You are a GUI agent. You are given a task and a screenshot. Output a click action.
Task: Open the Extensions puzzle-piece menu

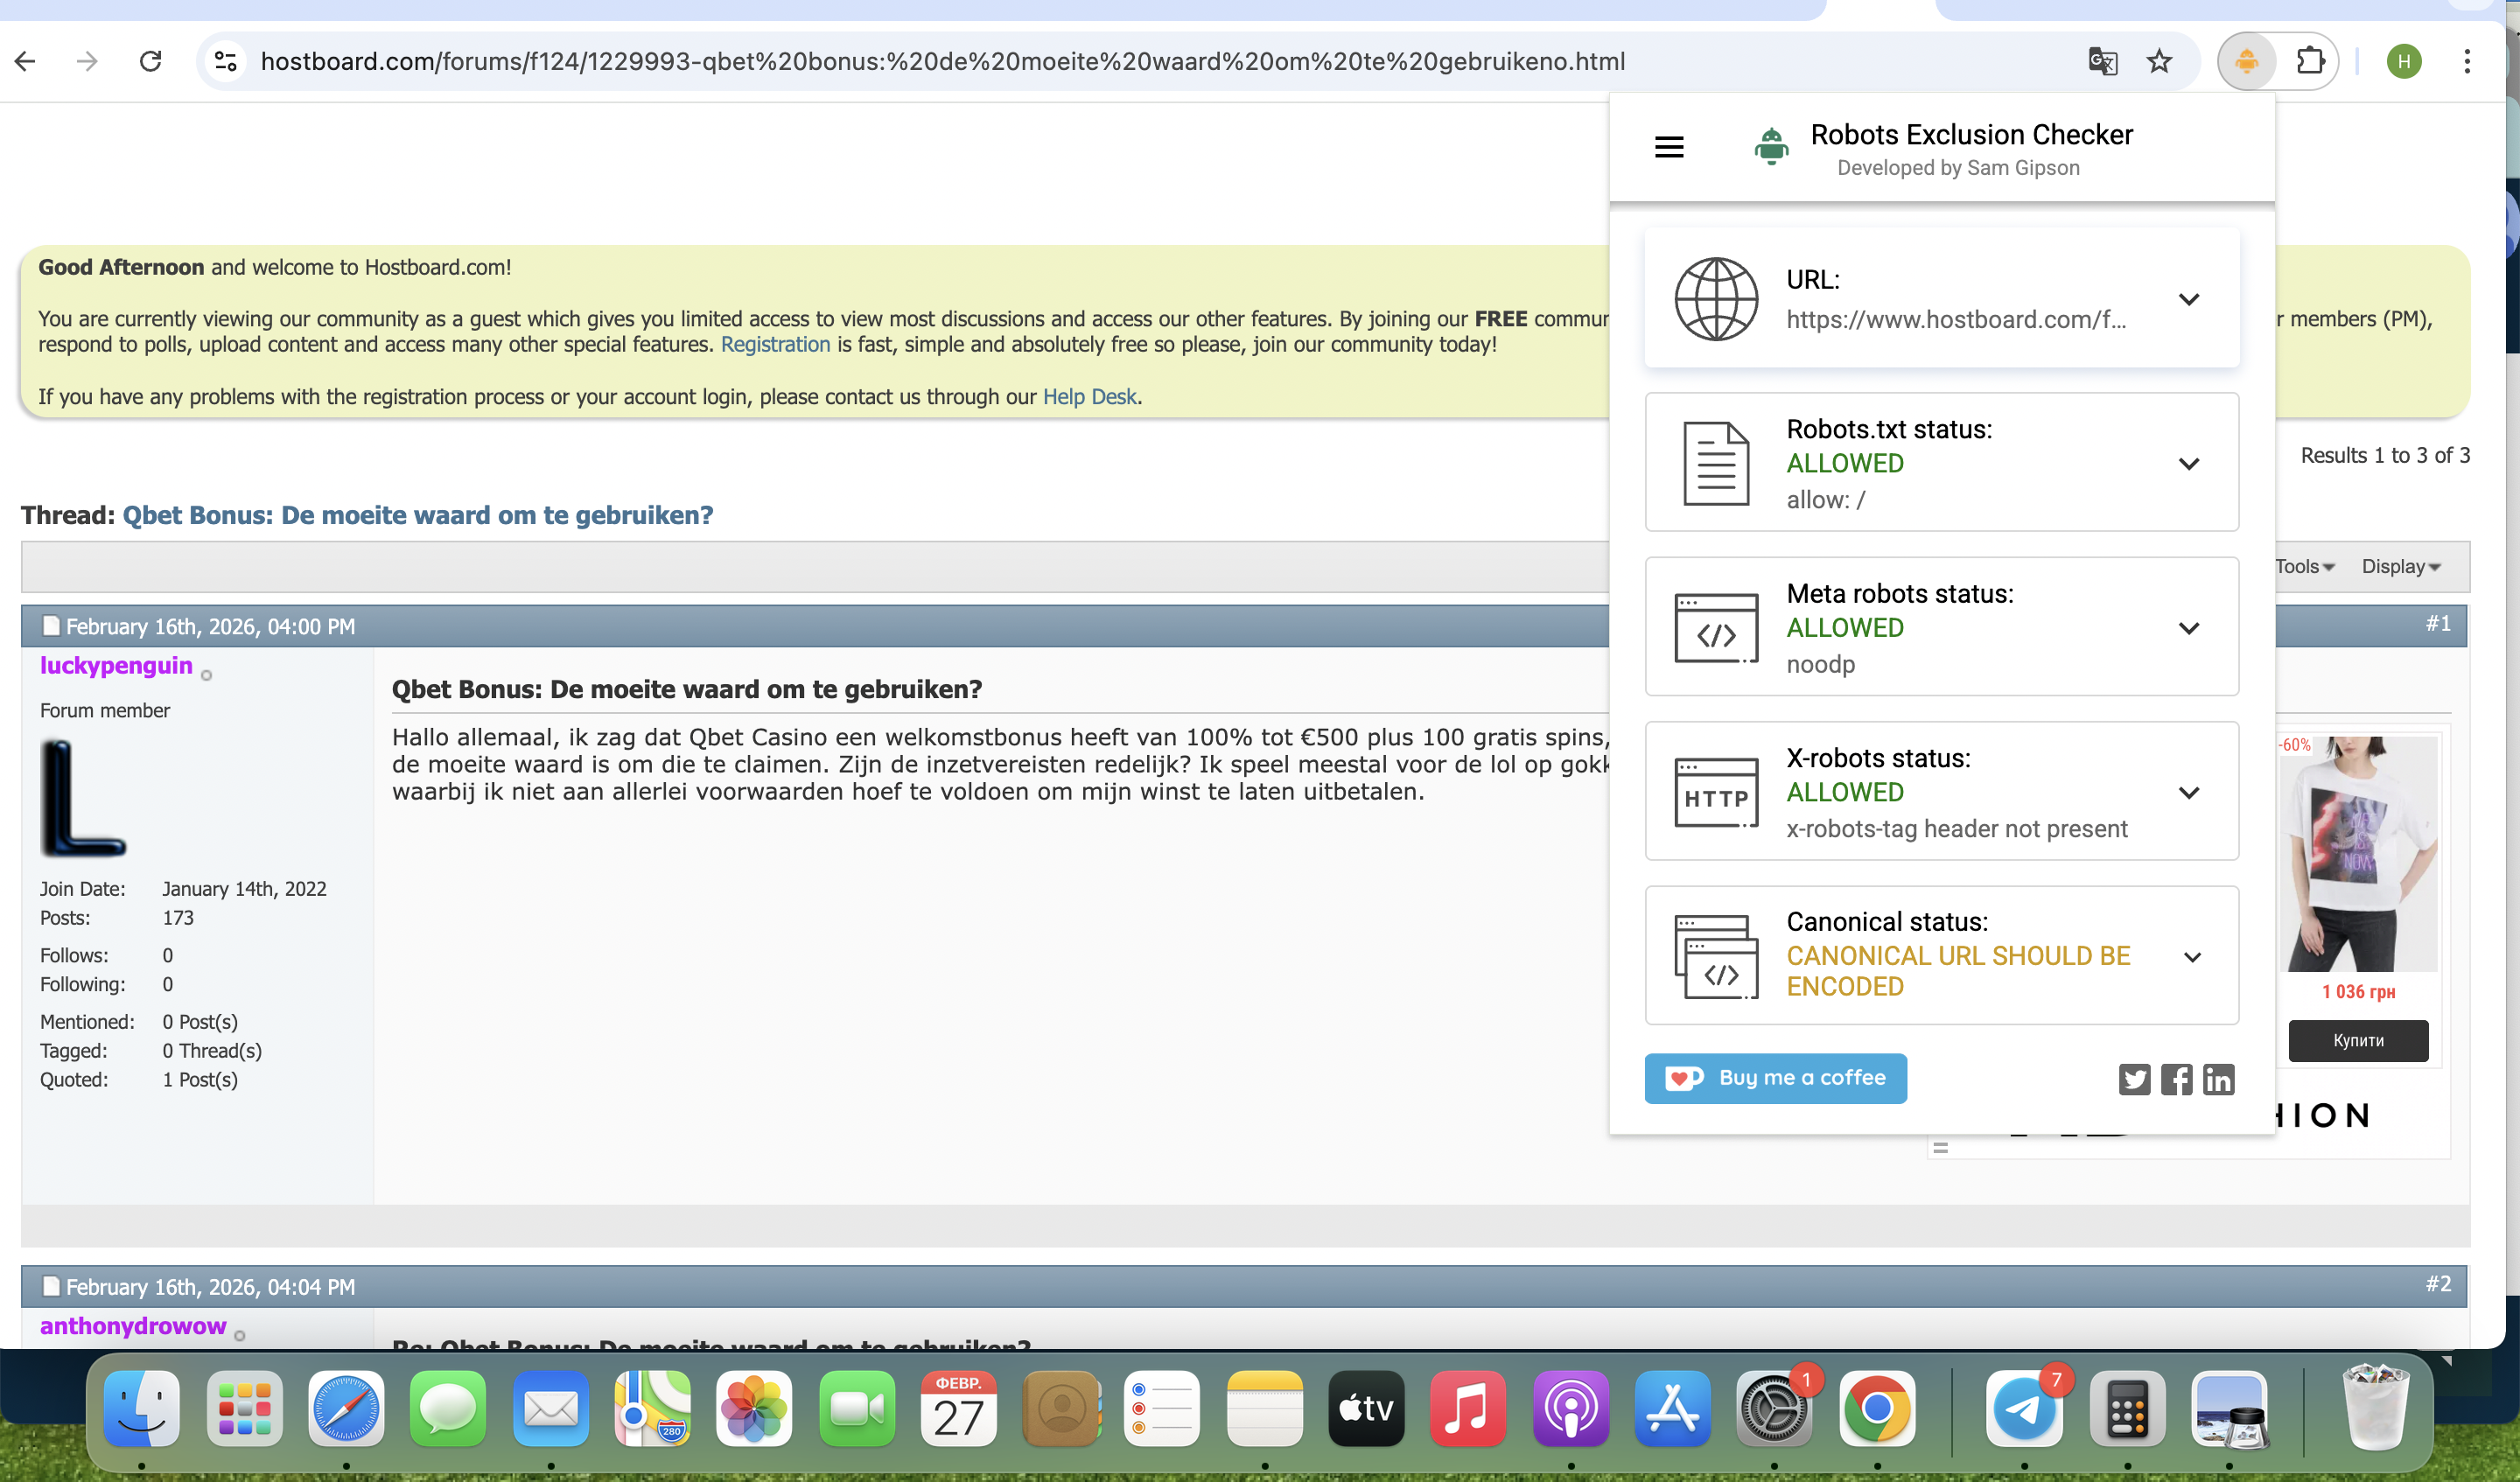point(2310,61)
